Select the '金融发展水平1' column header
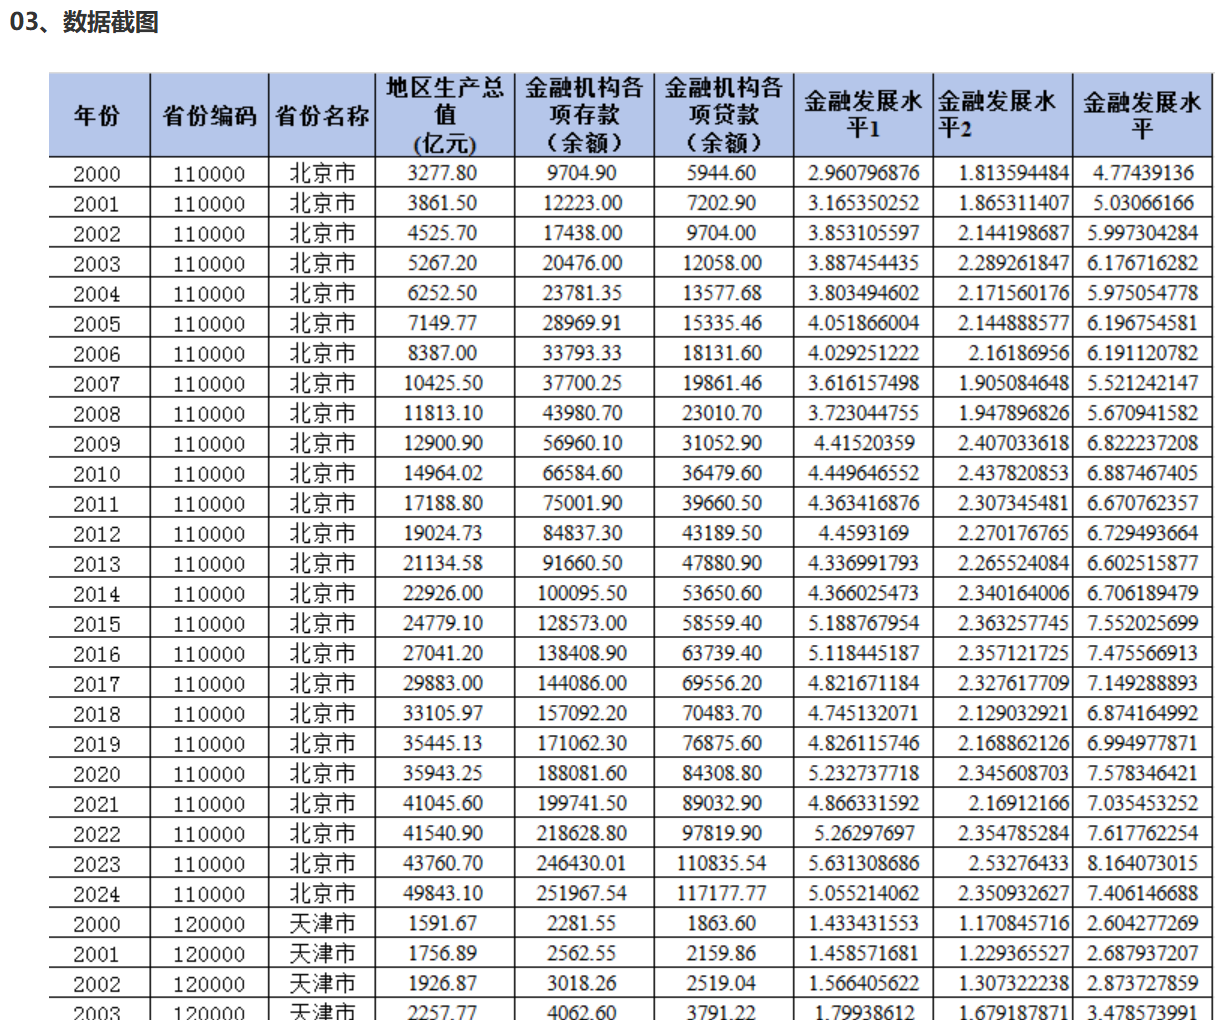 point(863,115)
